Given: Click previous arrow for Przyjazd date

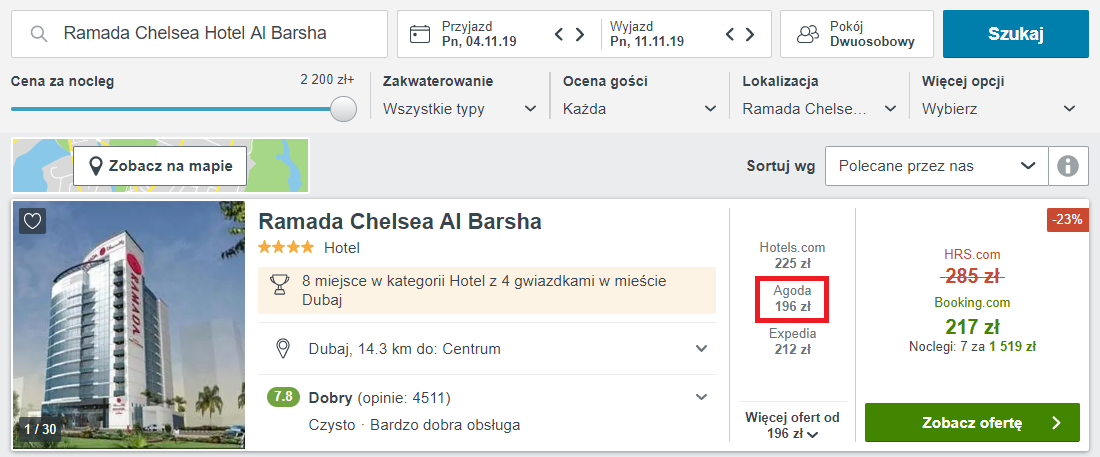Looking at the screenshot, I should point(561,35).
